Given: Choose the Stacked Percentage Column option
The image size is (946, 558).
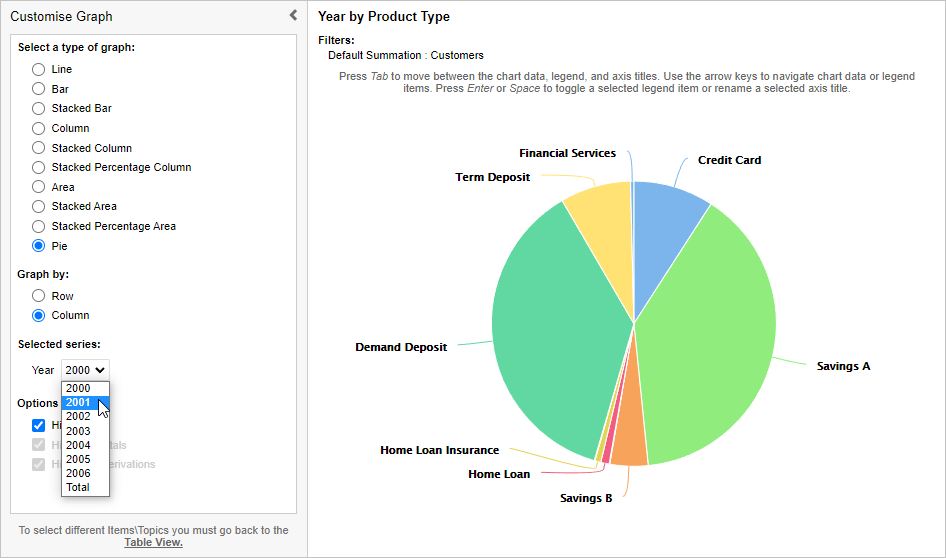Looking at the screenshot, I should pos(39,167).
